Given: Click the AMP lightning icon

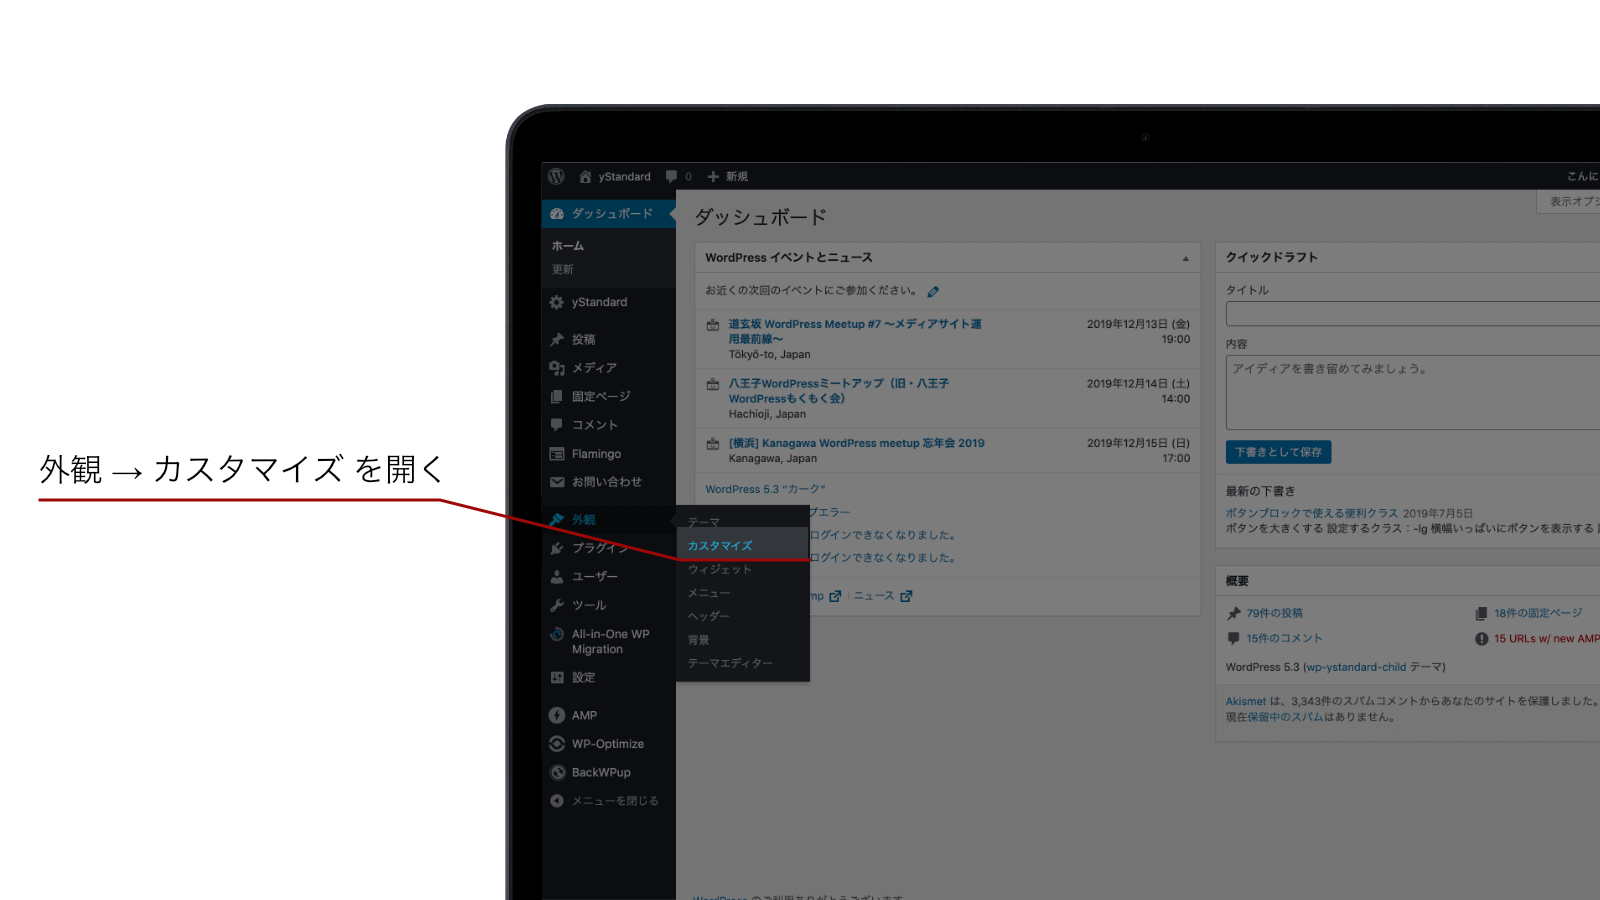Looking at the screenshot, I should pos(557,715).
